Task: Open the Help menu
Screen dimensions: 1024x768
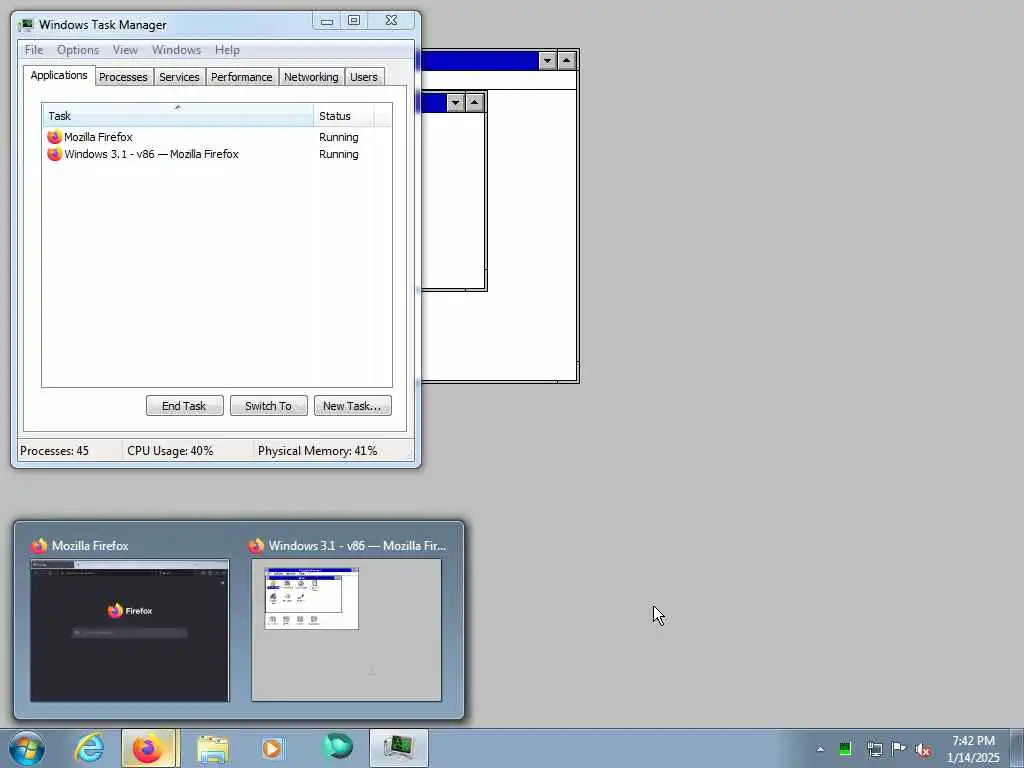Action: click(227, 50)
